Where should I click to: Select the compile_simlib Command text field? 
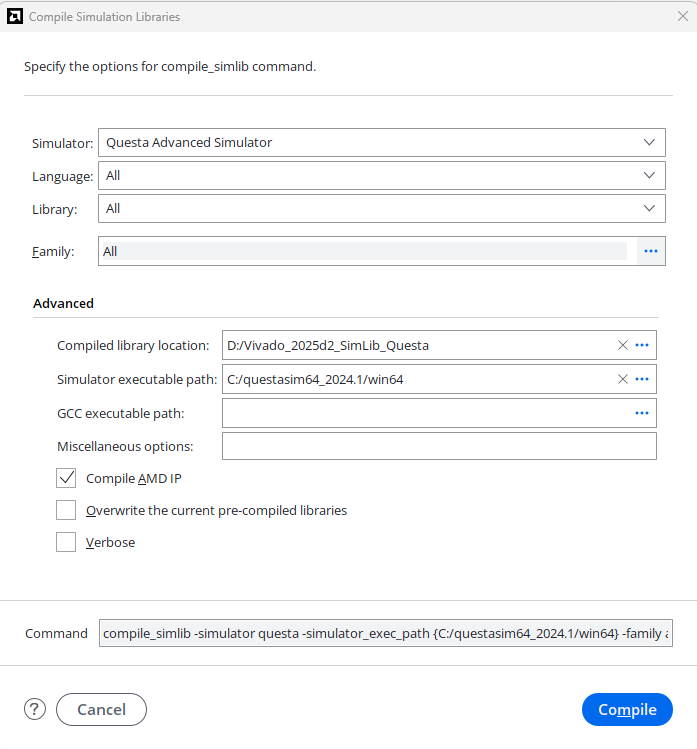386,633
